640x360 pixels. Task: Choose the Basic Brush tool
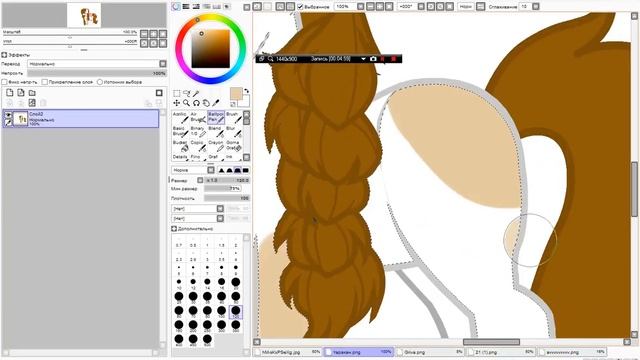pos(180,131)
